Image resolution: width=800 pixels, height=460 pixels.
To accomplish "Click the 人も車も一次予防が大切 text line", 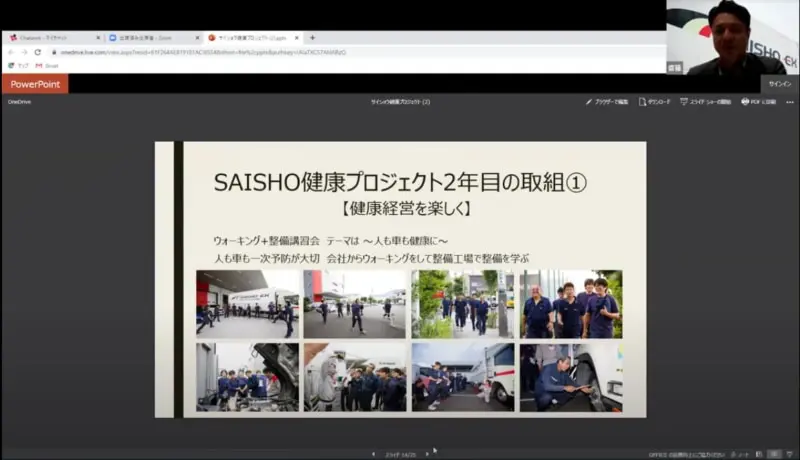I will 371,258.
